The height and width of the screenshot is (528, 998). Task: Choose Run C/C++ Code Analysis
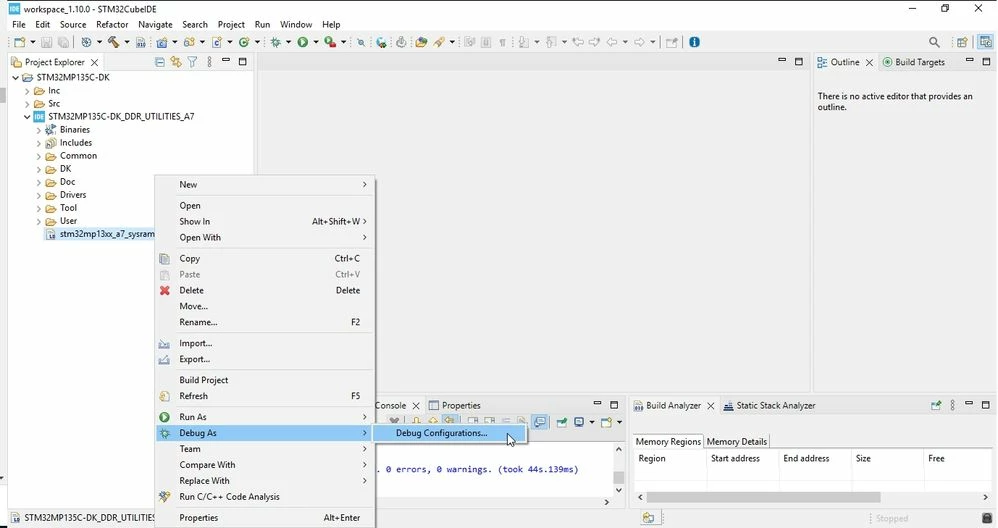pos(265,497)
